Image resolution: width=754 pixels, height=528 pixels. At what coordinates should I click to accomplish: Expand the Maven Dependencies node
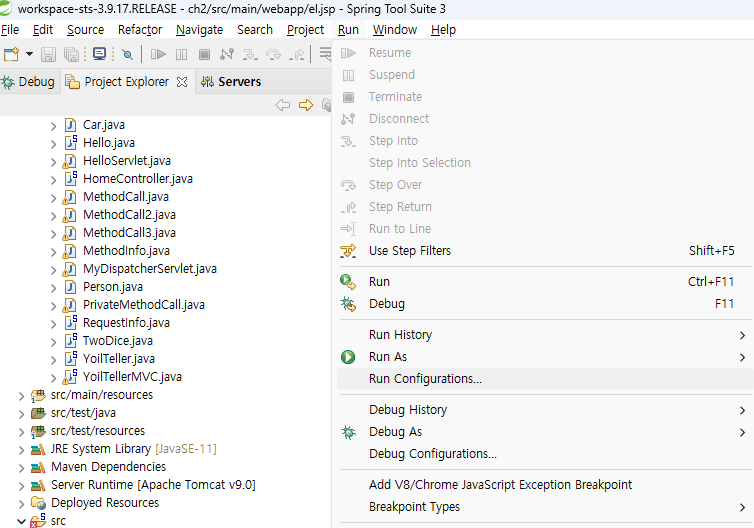tap(21, 468)
